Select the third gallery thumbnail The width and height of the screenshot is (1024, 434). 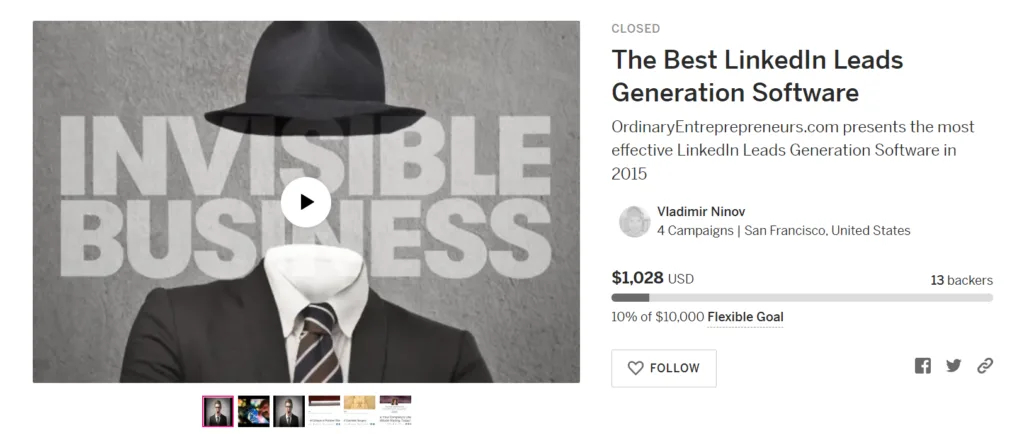point(289,411)
